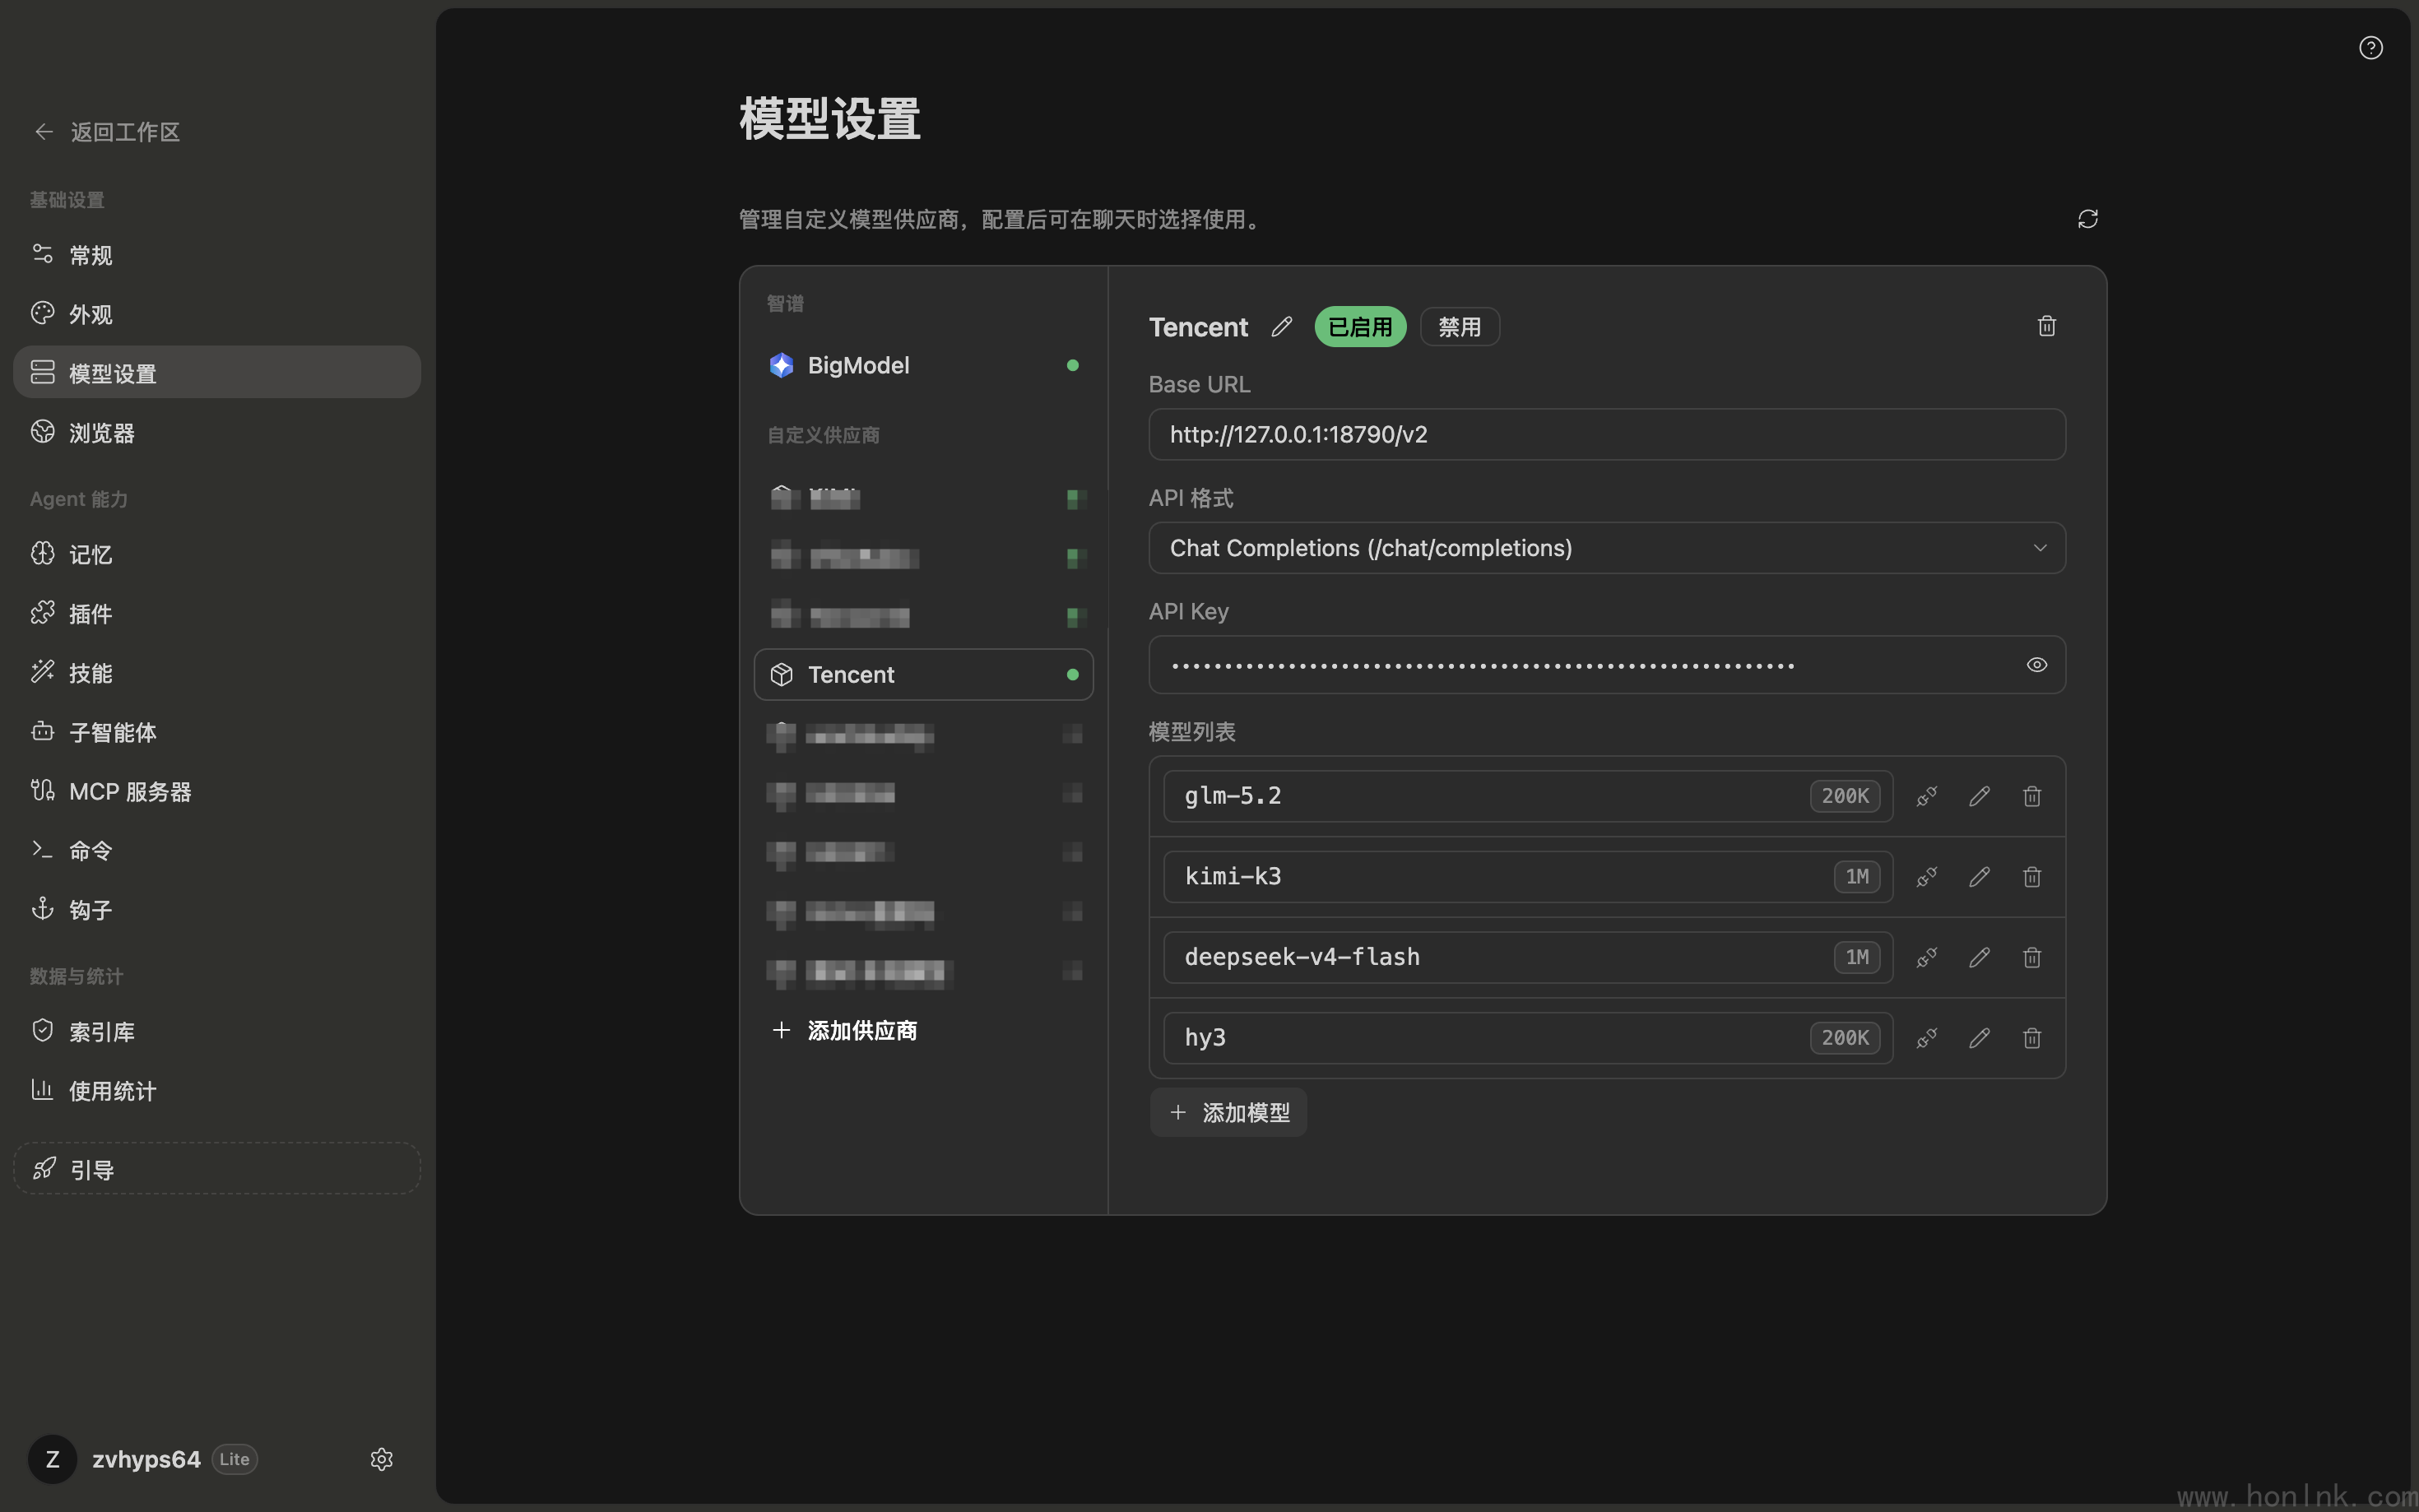Click the Z user avatar

click(x=53, y=1459)
